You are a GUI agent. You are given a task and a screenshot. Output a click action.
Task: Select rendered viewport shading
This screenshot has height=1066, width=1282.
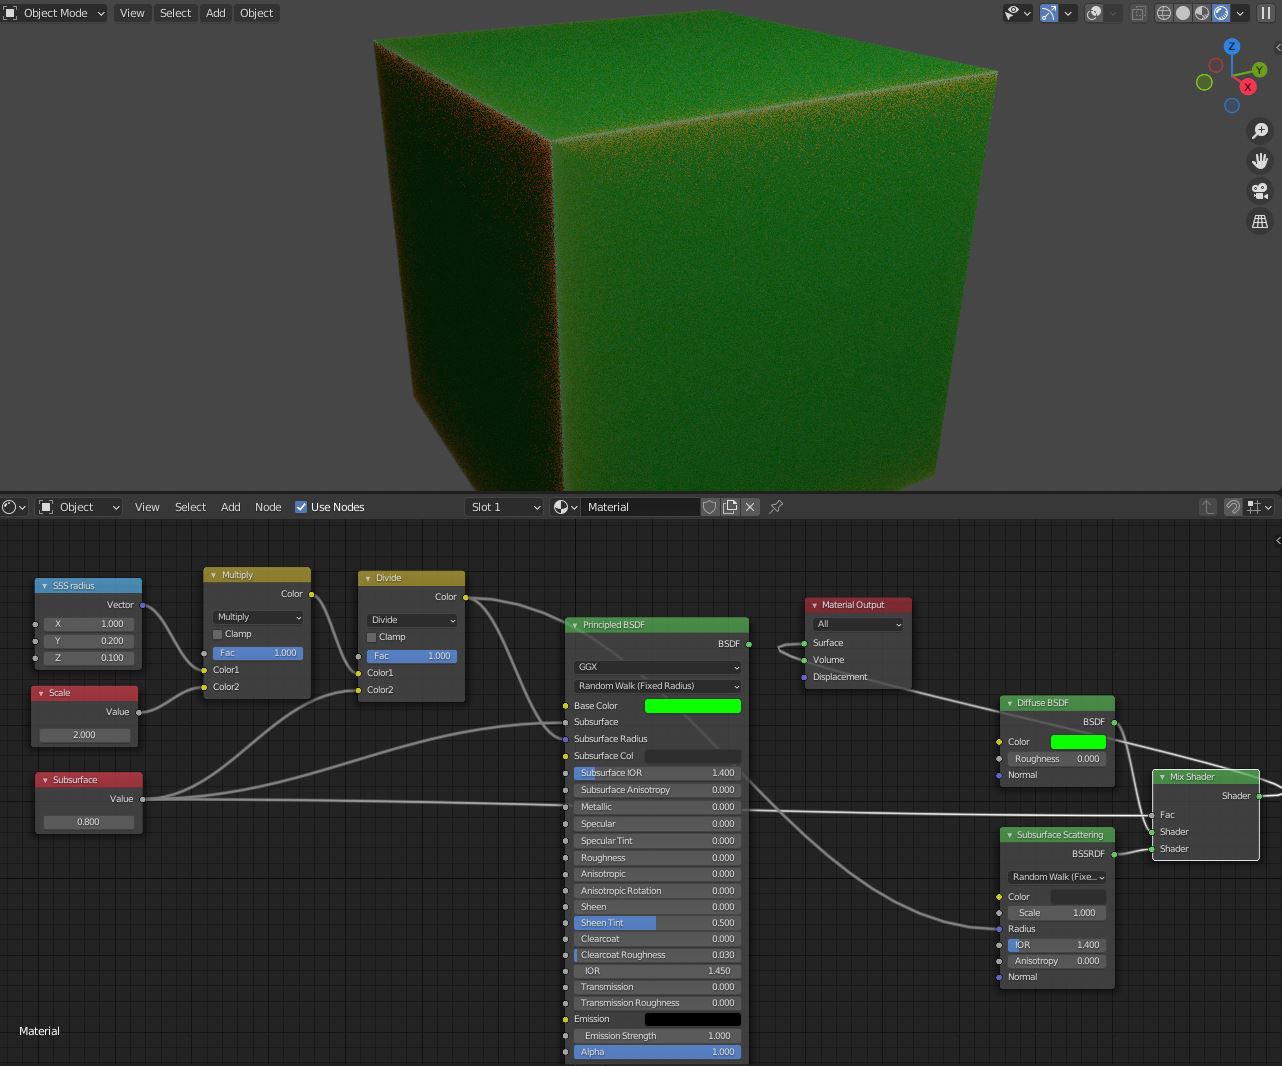point(1221,13)
